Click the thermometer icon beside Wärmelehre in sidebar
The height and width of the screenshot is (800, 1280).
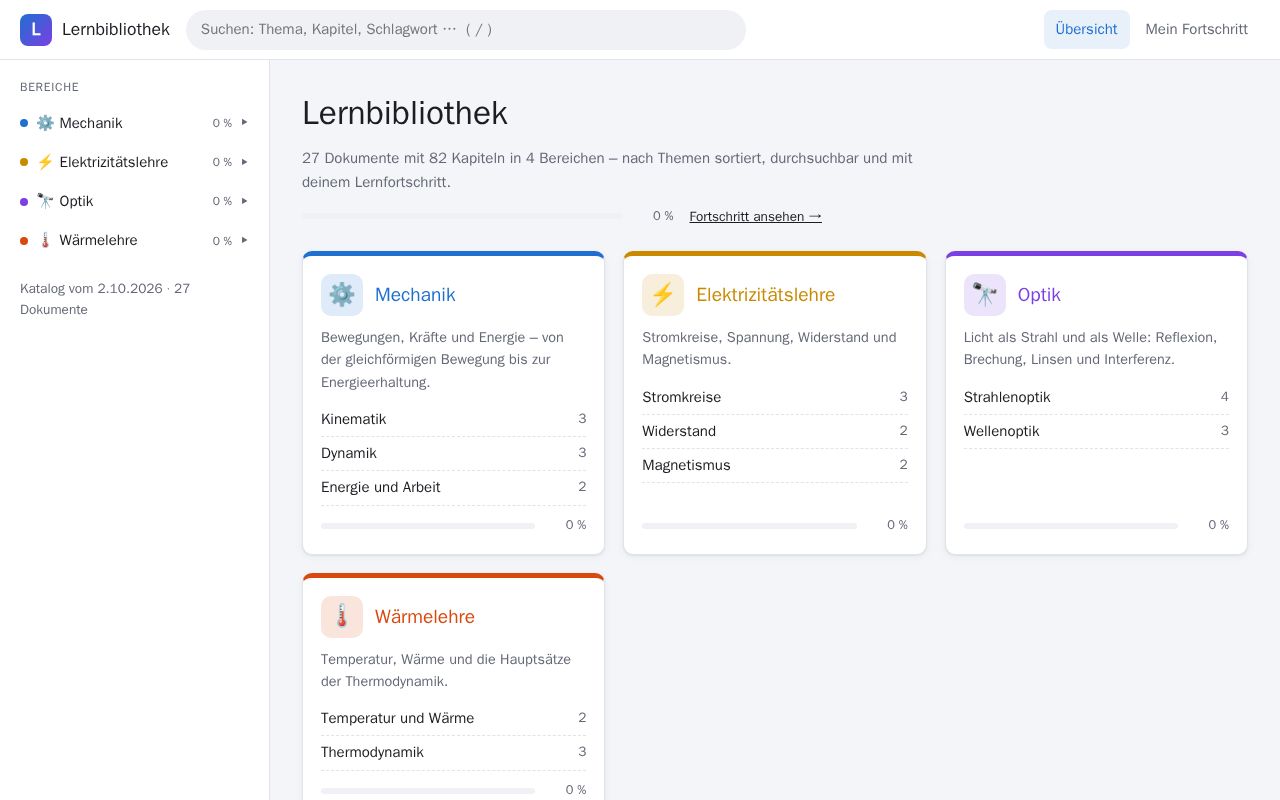click(45, 240)
